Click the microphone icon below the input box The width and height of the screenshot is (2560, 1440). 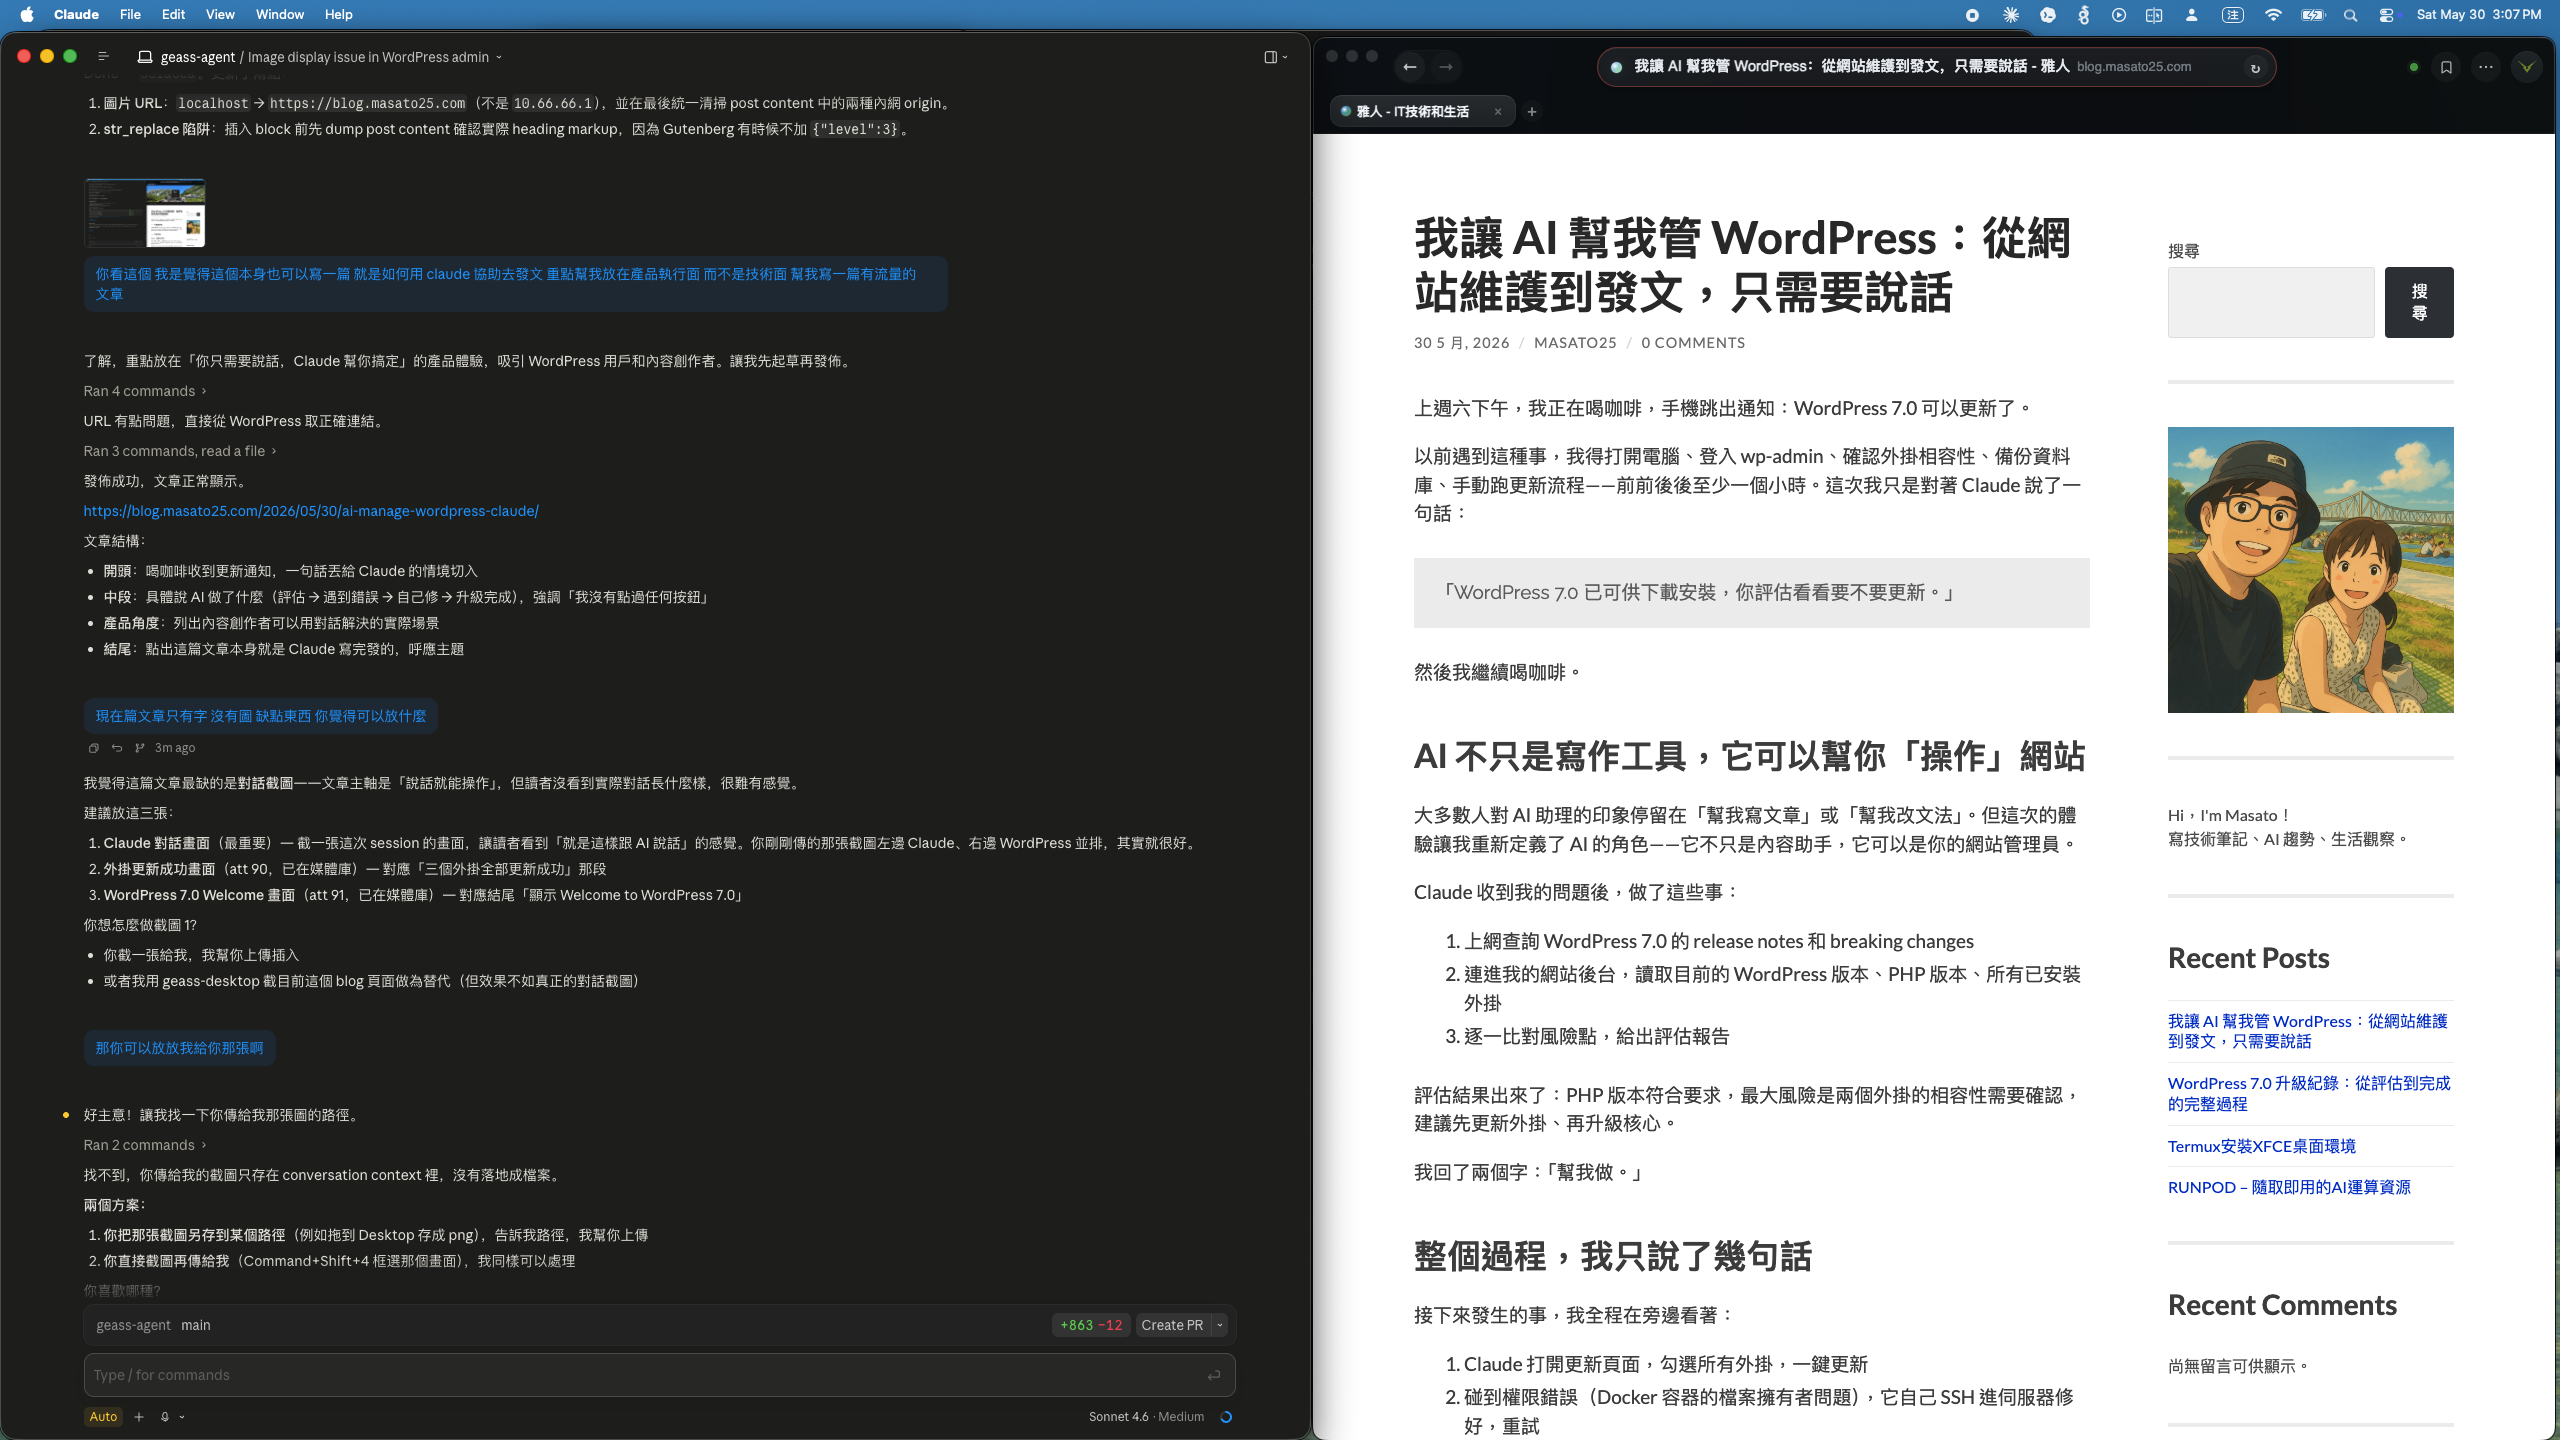165,1417
